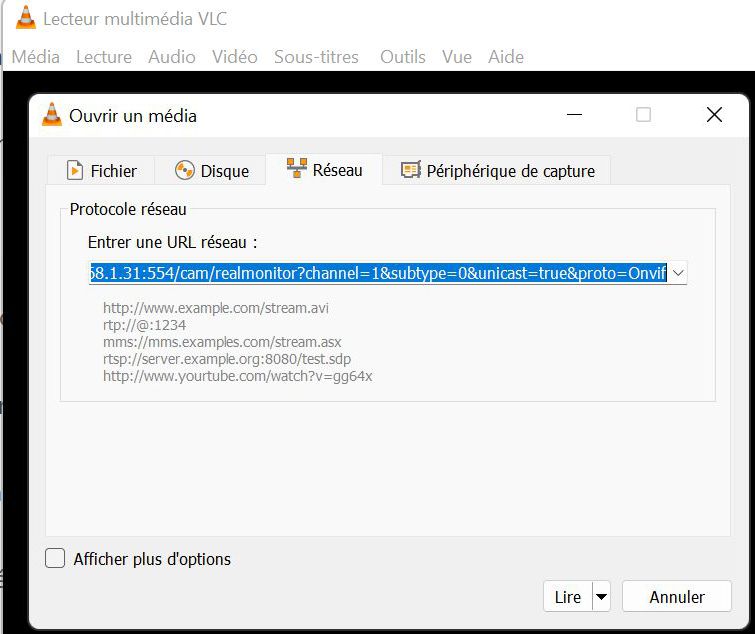Image resolution: width=755 pixels, height=634 pixels.
Task: Click the Annuler button
Action: 677,596
